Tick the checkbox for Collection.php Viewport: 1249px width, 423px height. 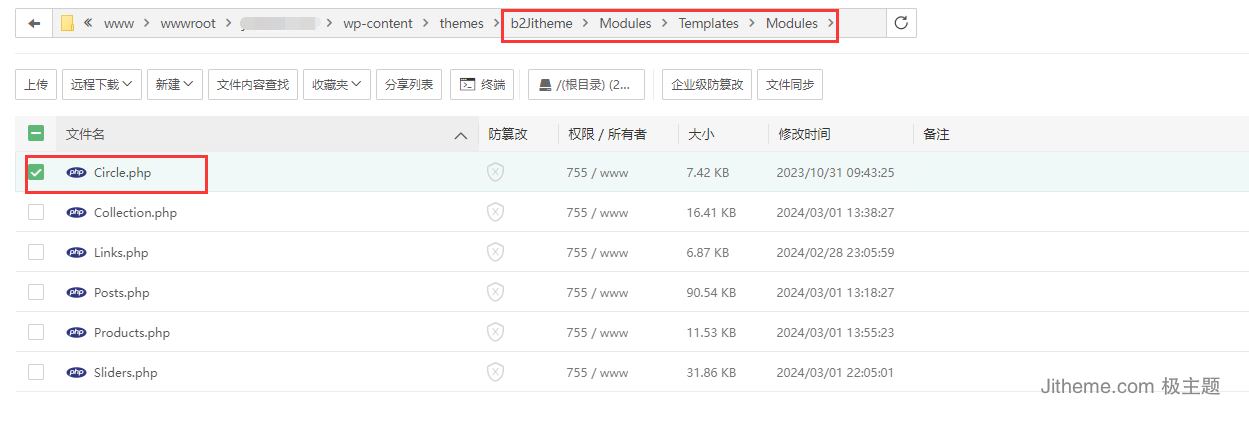[x=36, y=212]
